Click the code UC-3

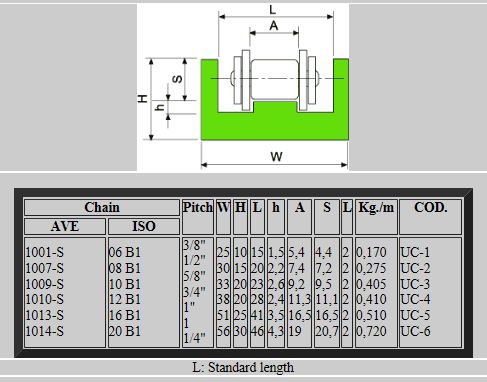[415, 284]
